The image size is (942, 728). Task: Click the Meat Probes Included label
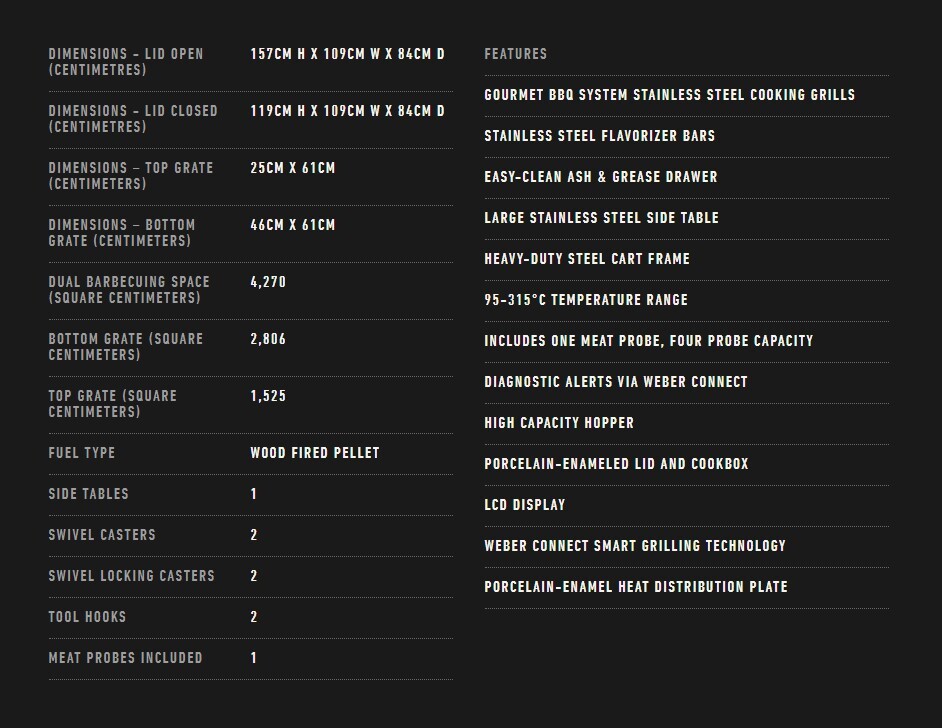(x=125, y=658)
